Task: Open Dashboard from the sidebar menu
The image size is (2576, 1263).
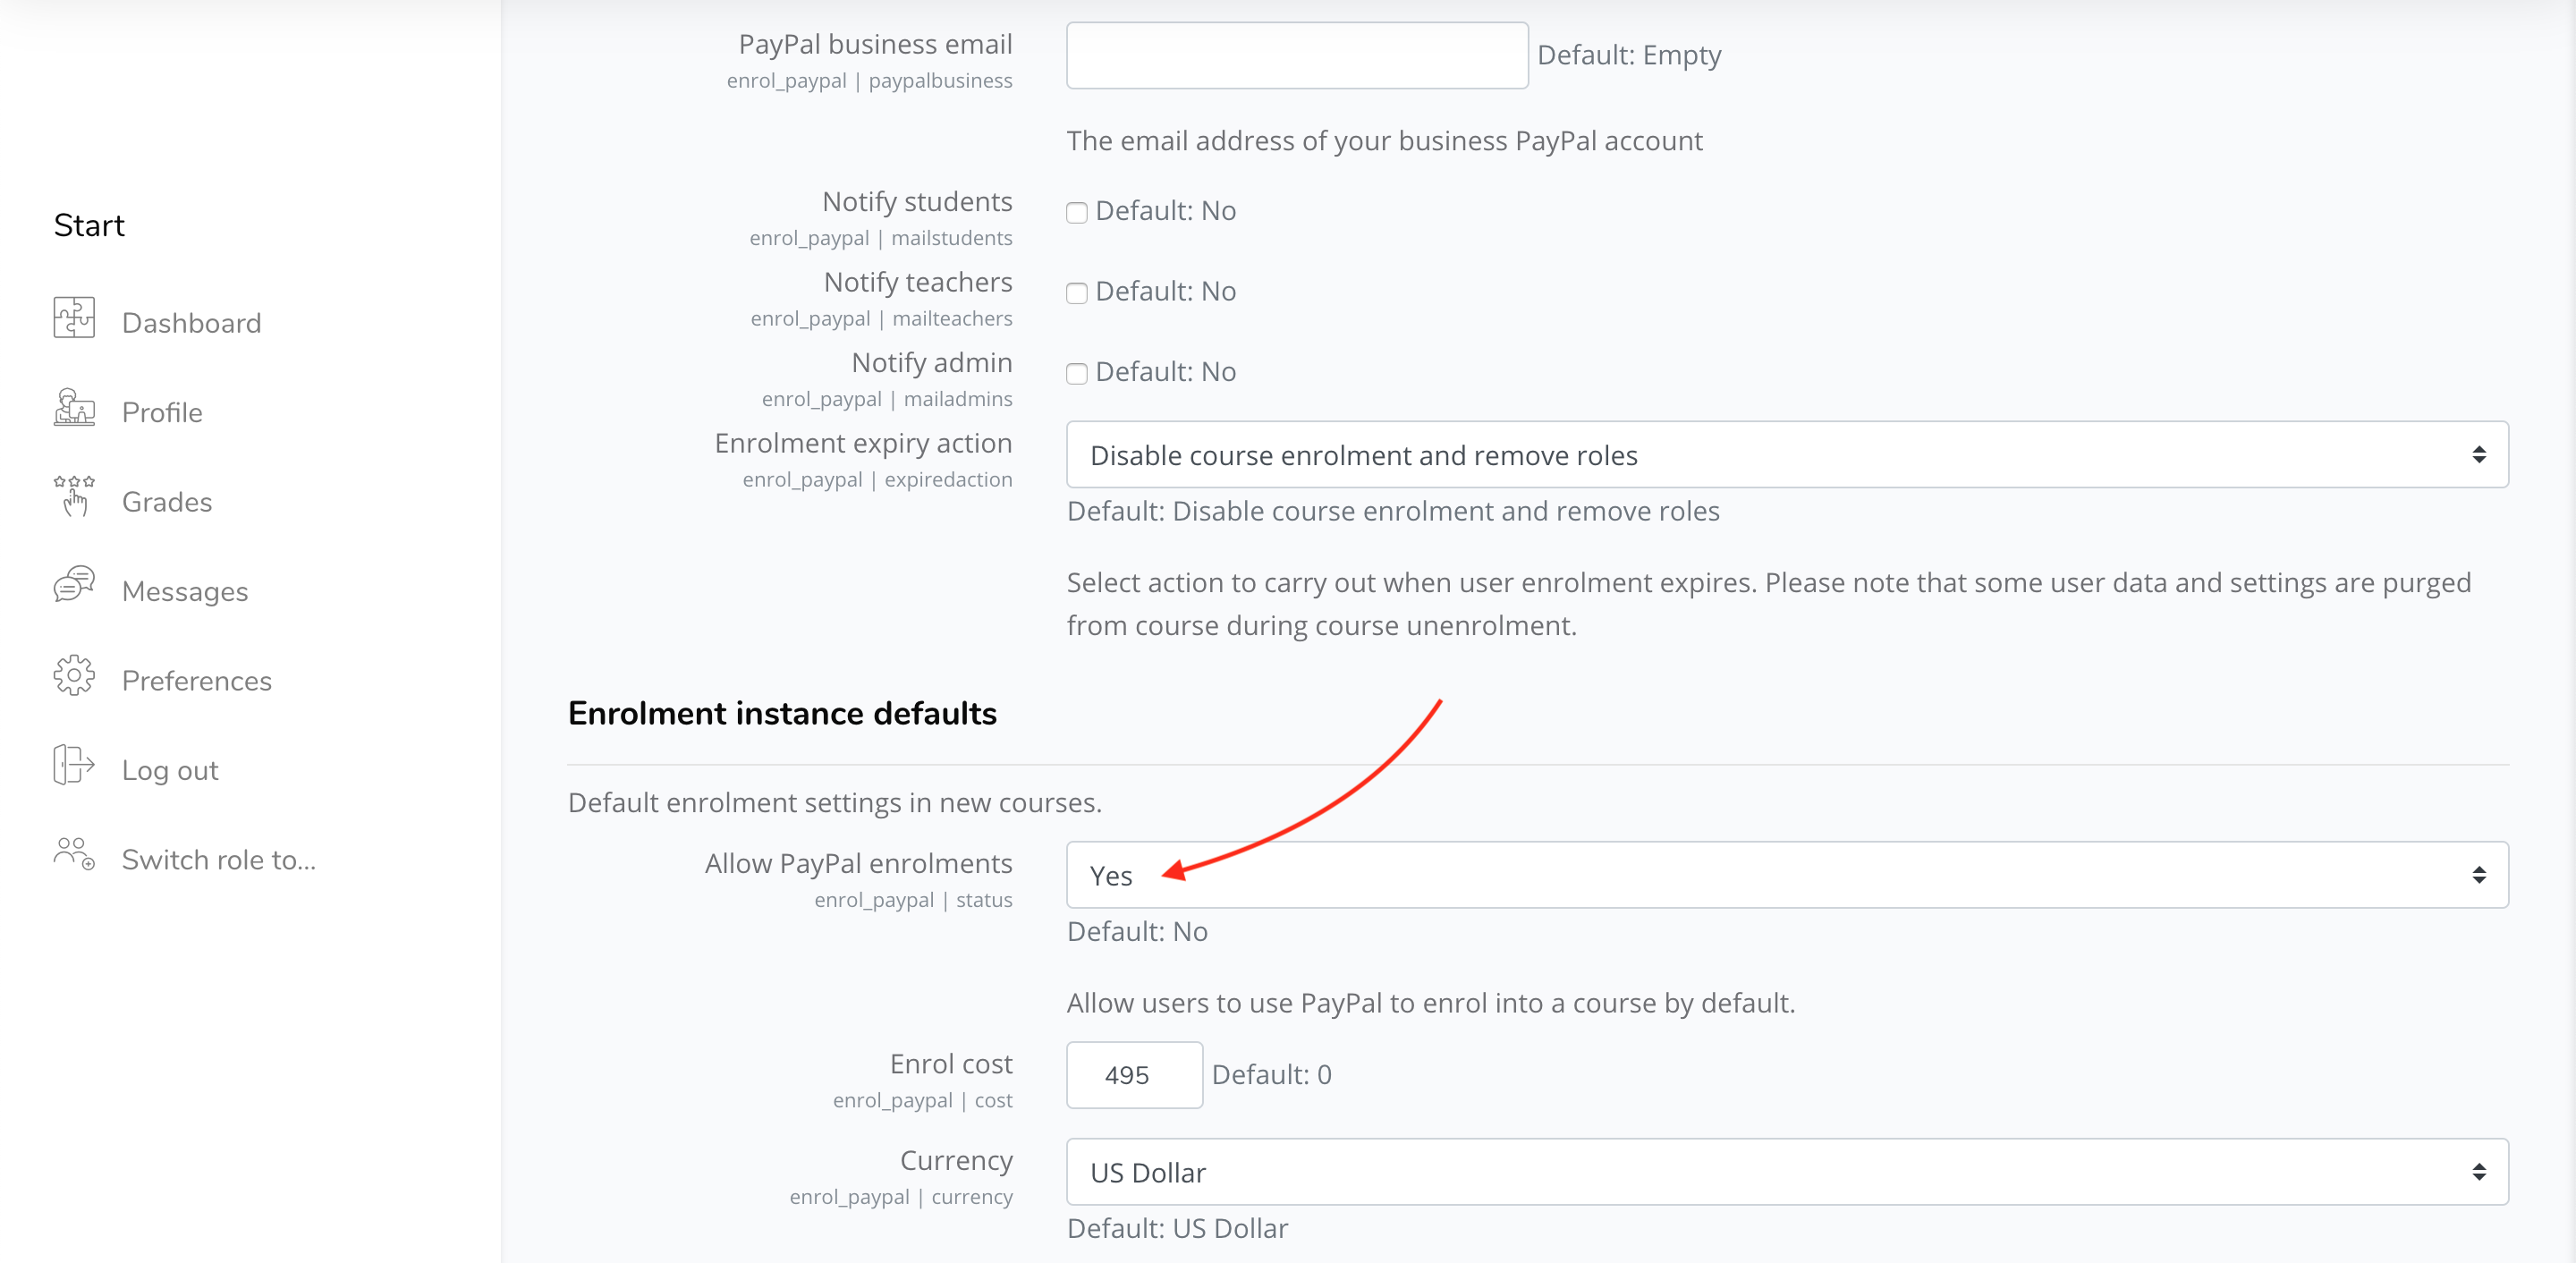Action: [191, 323]
